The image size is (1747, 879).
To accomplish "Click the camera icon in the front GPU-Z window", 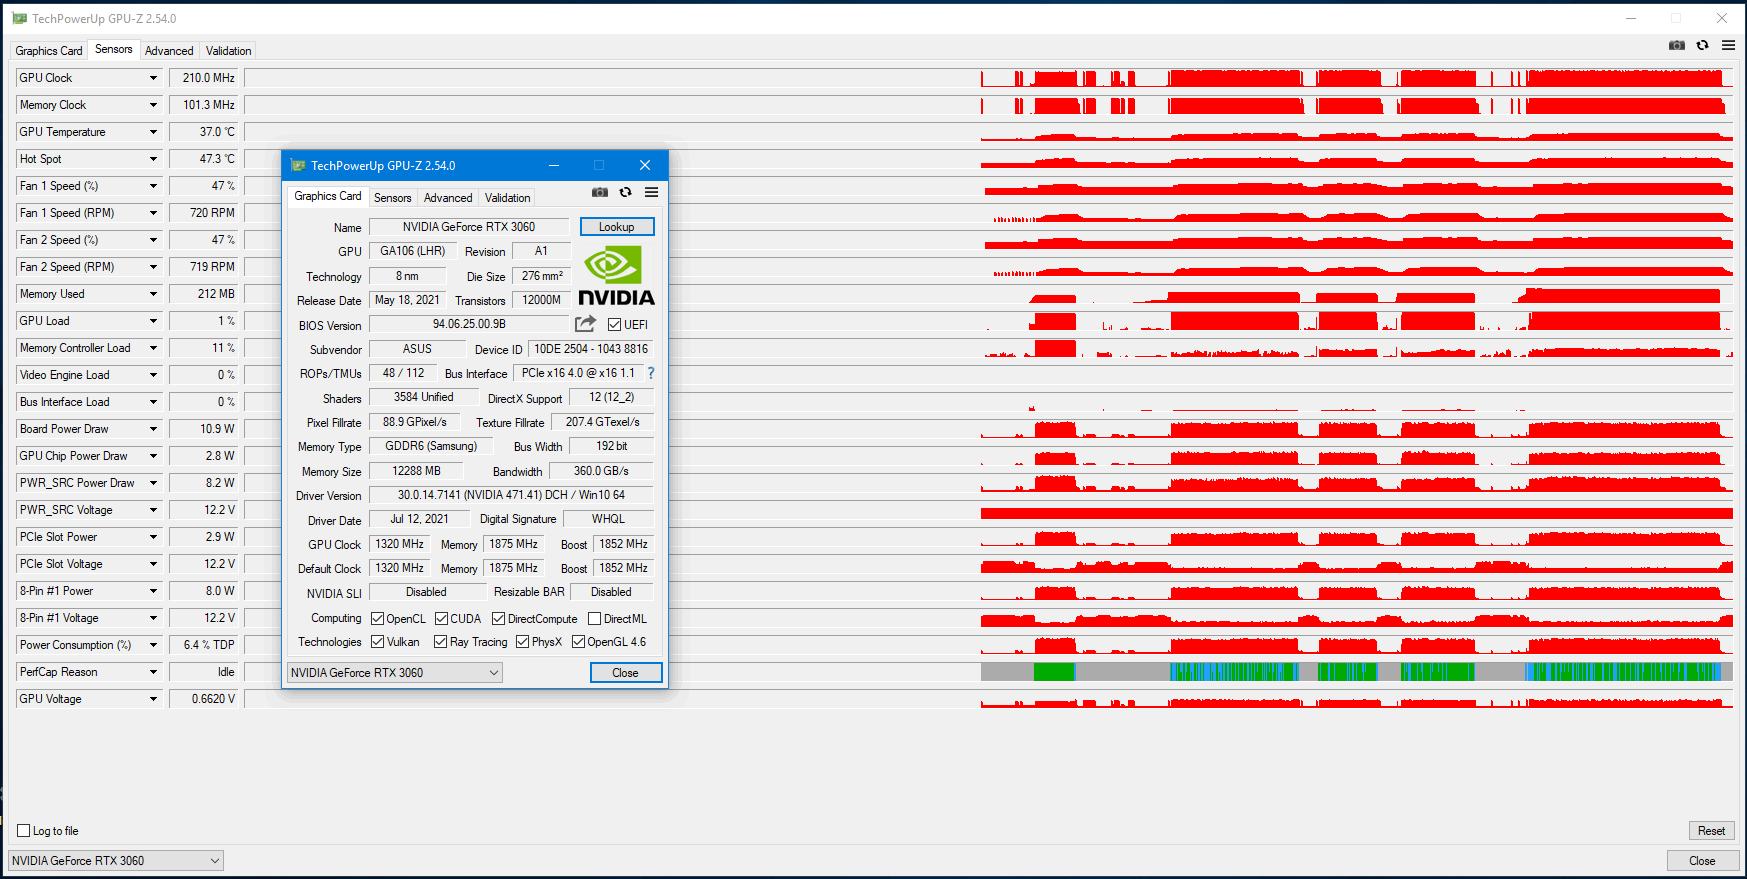I will 600,192.
